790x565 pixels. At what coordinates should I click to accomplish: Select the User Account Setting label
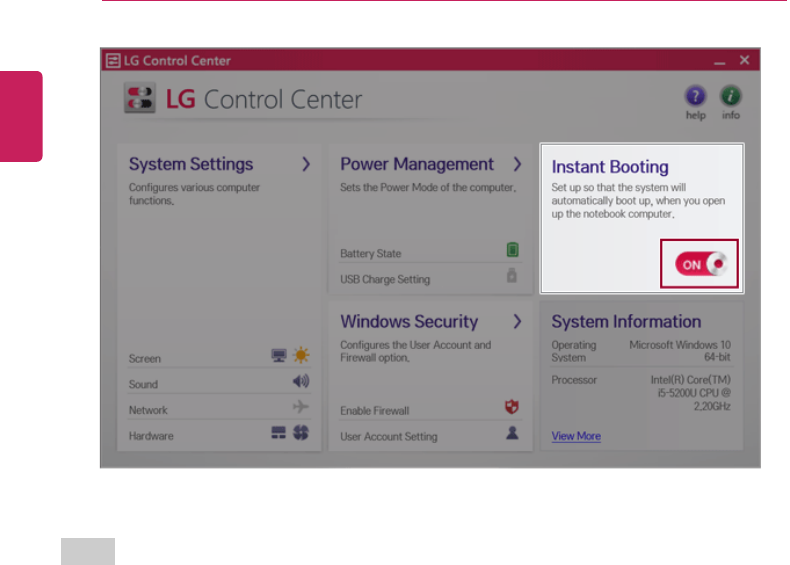[x=388, y=436]
